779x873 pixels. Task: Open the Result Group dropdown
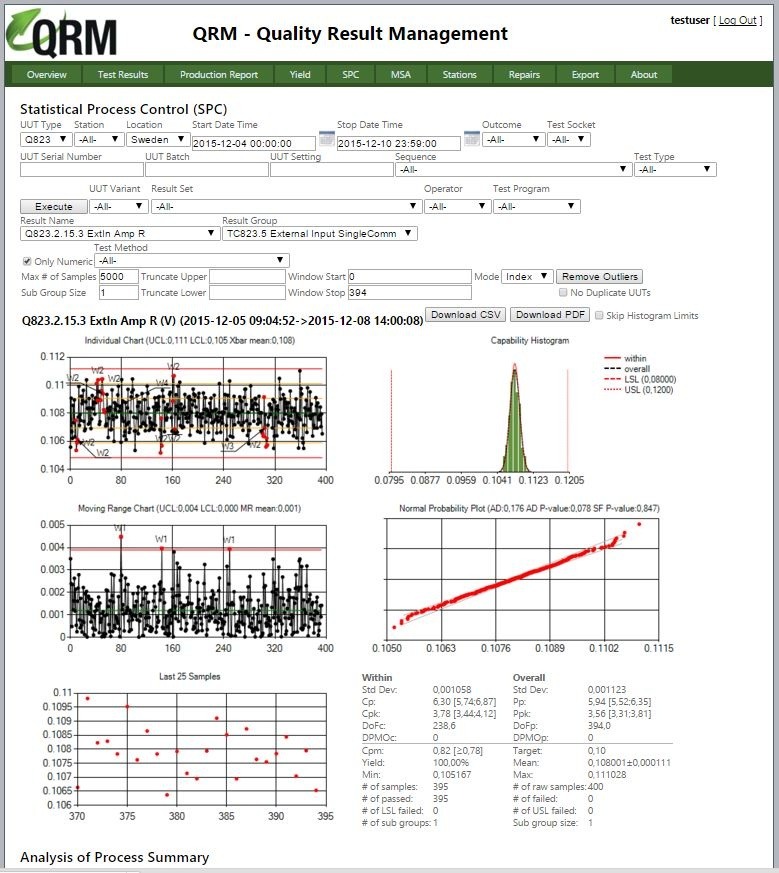point(320,233)
